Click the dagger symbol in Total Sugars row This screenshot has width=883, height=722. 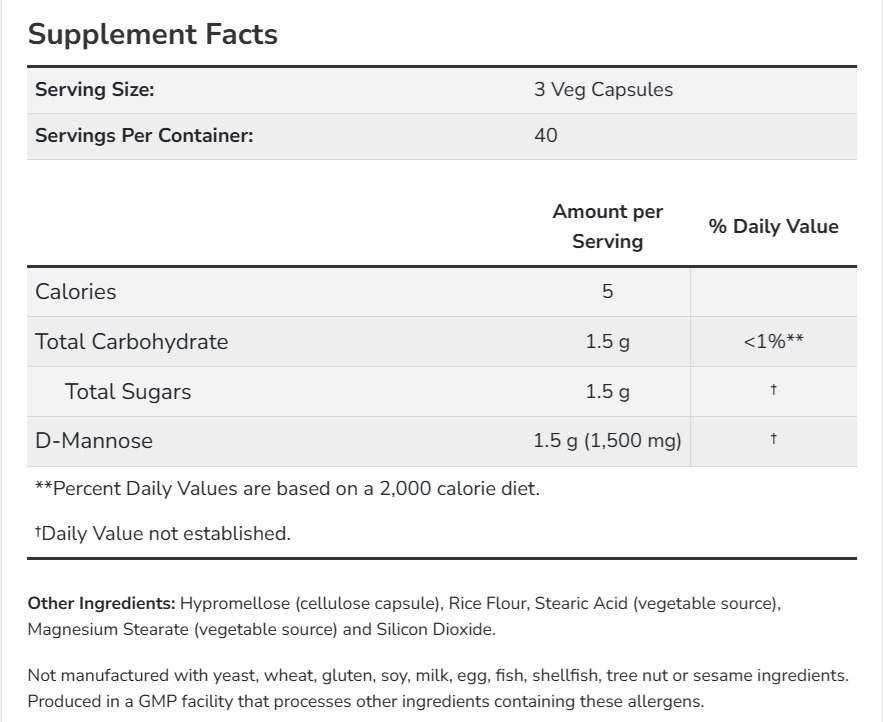[773, 390]
